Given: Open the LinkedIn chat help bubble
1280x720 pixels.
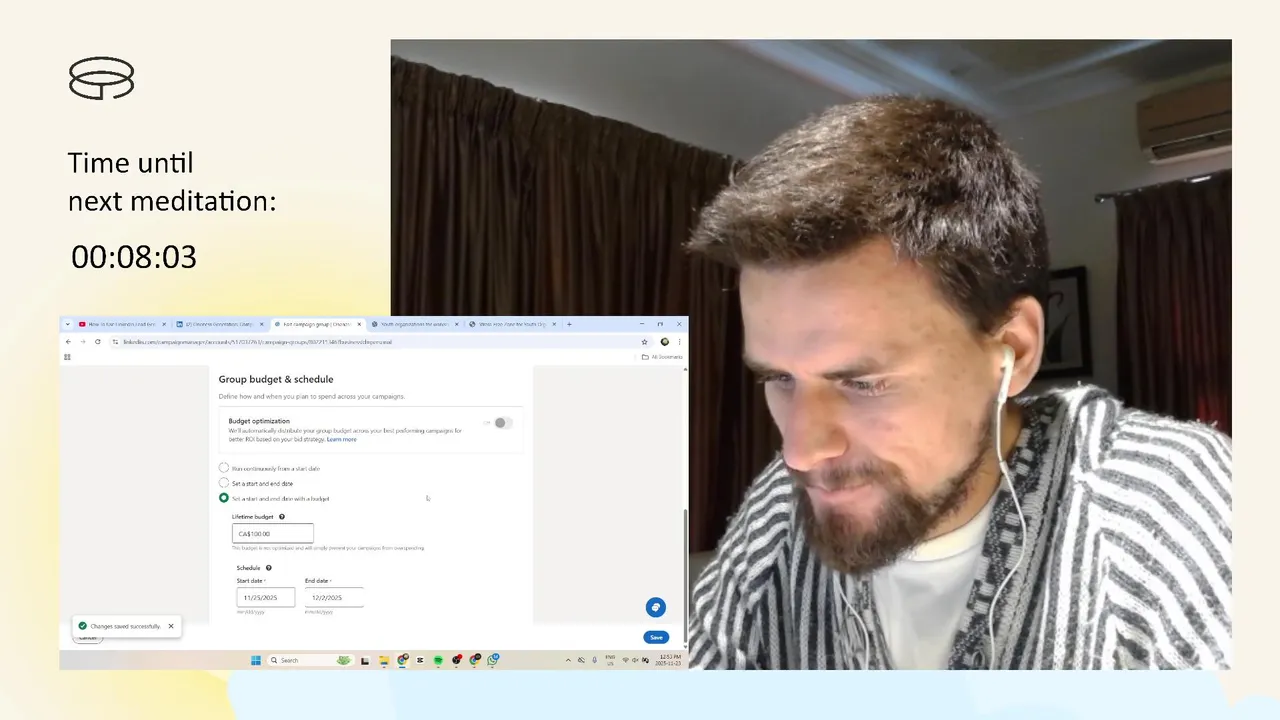Looking at the screenshot, I should click(x=655, y=607).
